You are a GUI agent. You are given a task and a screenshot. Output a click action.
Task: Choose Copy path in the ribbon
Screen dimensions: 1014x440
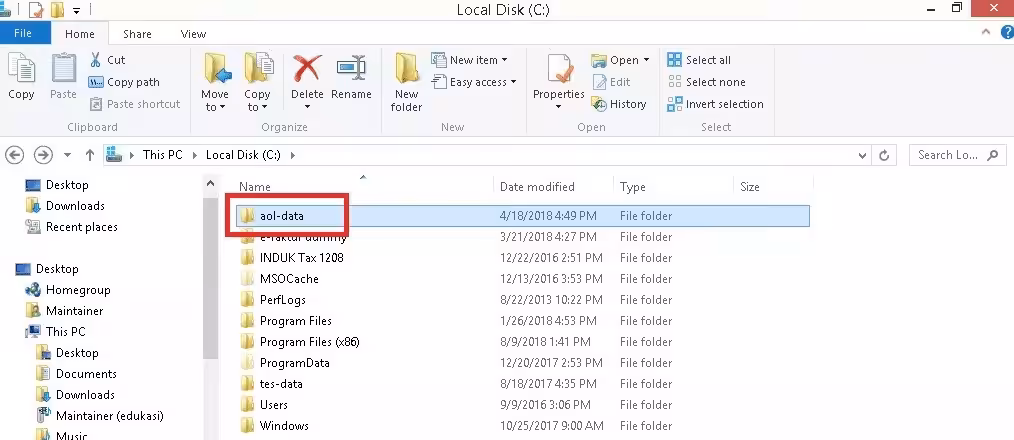(x=124, y=82)
